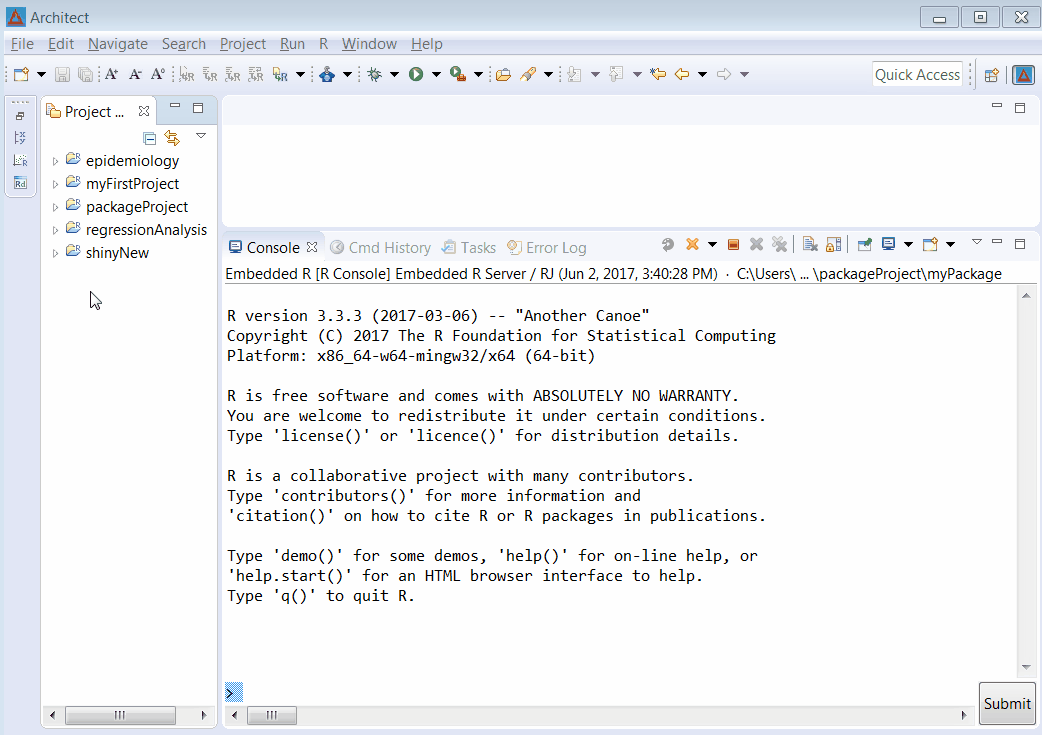Screen dimensions: 1042x735
Task: Click the Open Type folder toolbar icon
Action: coord(504,74)
